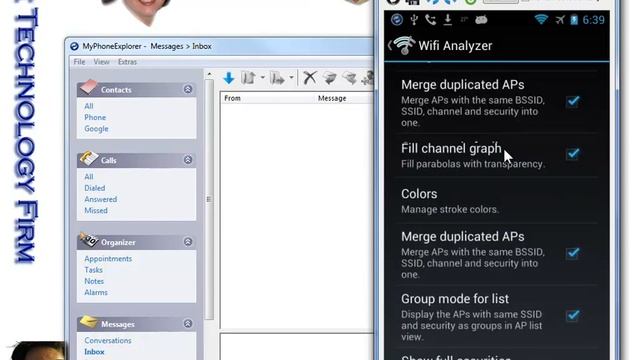The height and width of the screenshot is (360, 640).
Task: Click the sidebar vertical scrollbar up arrow
Action: [209, 74]
